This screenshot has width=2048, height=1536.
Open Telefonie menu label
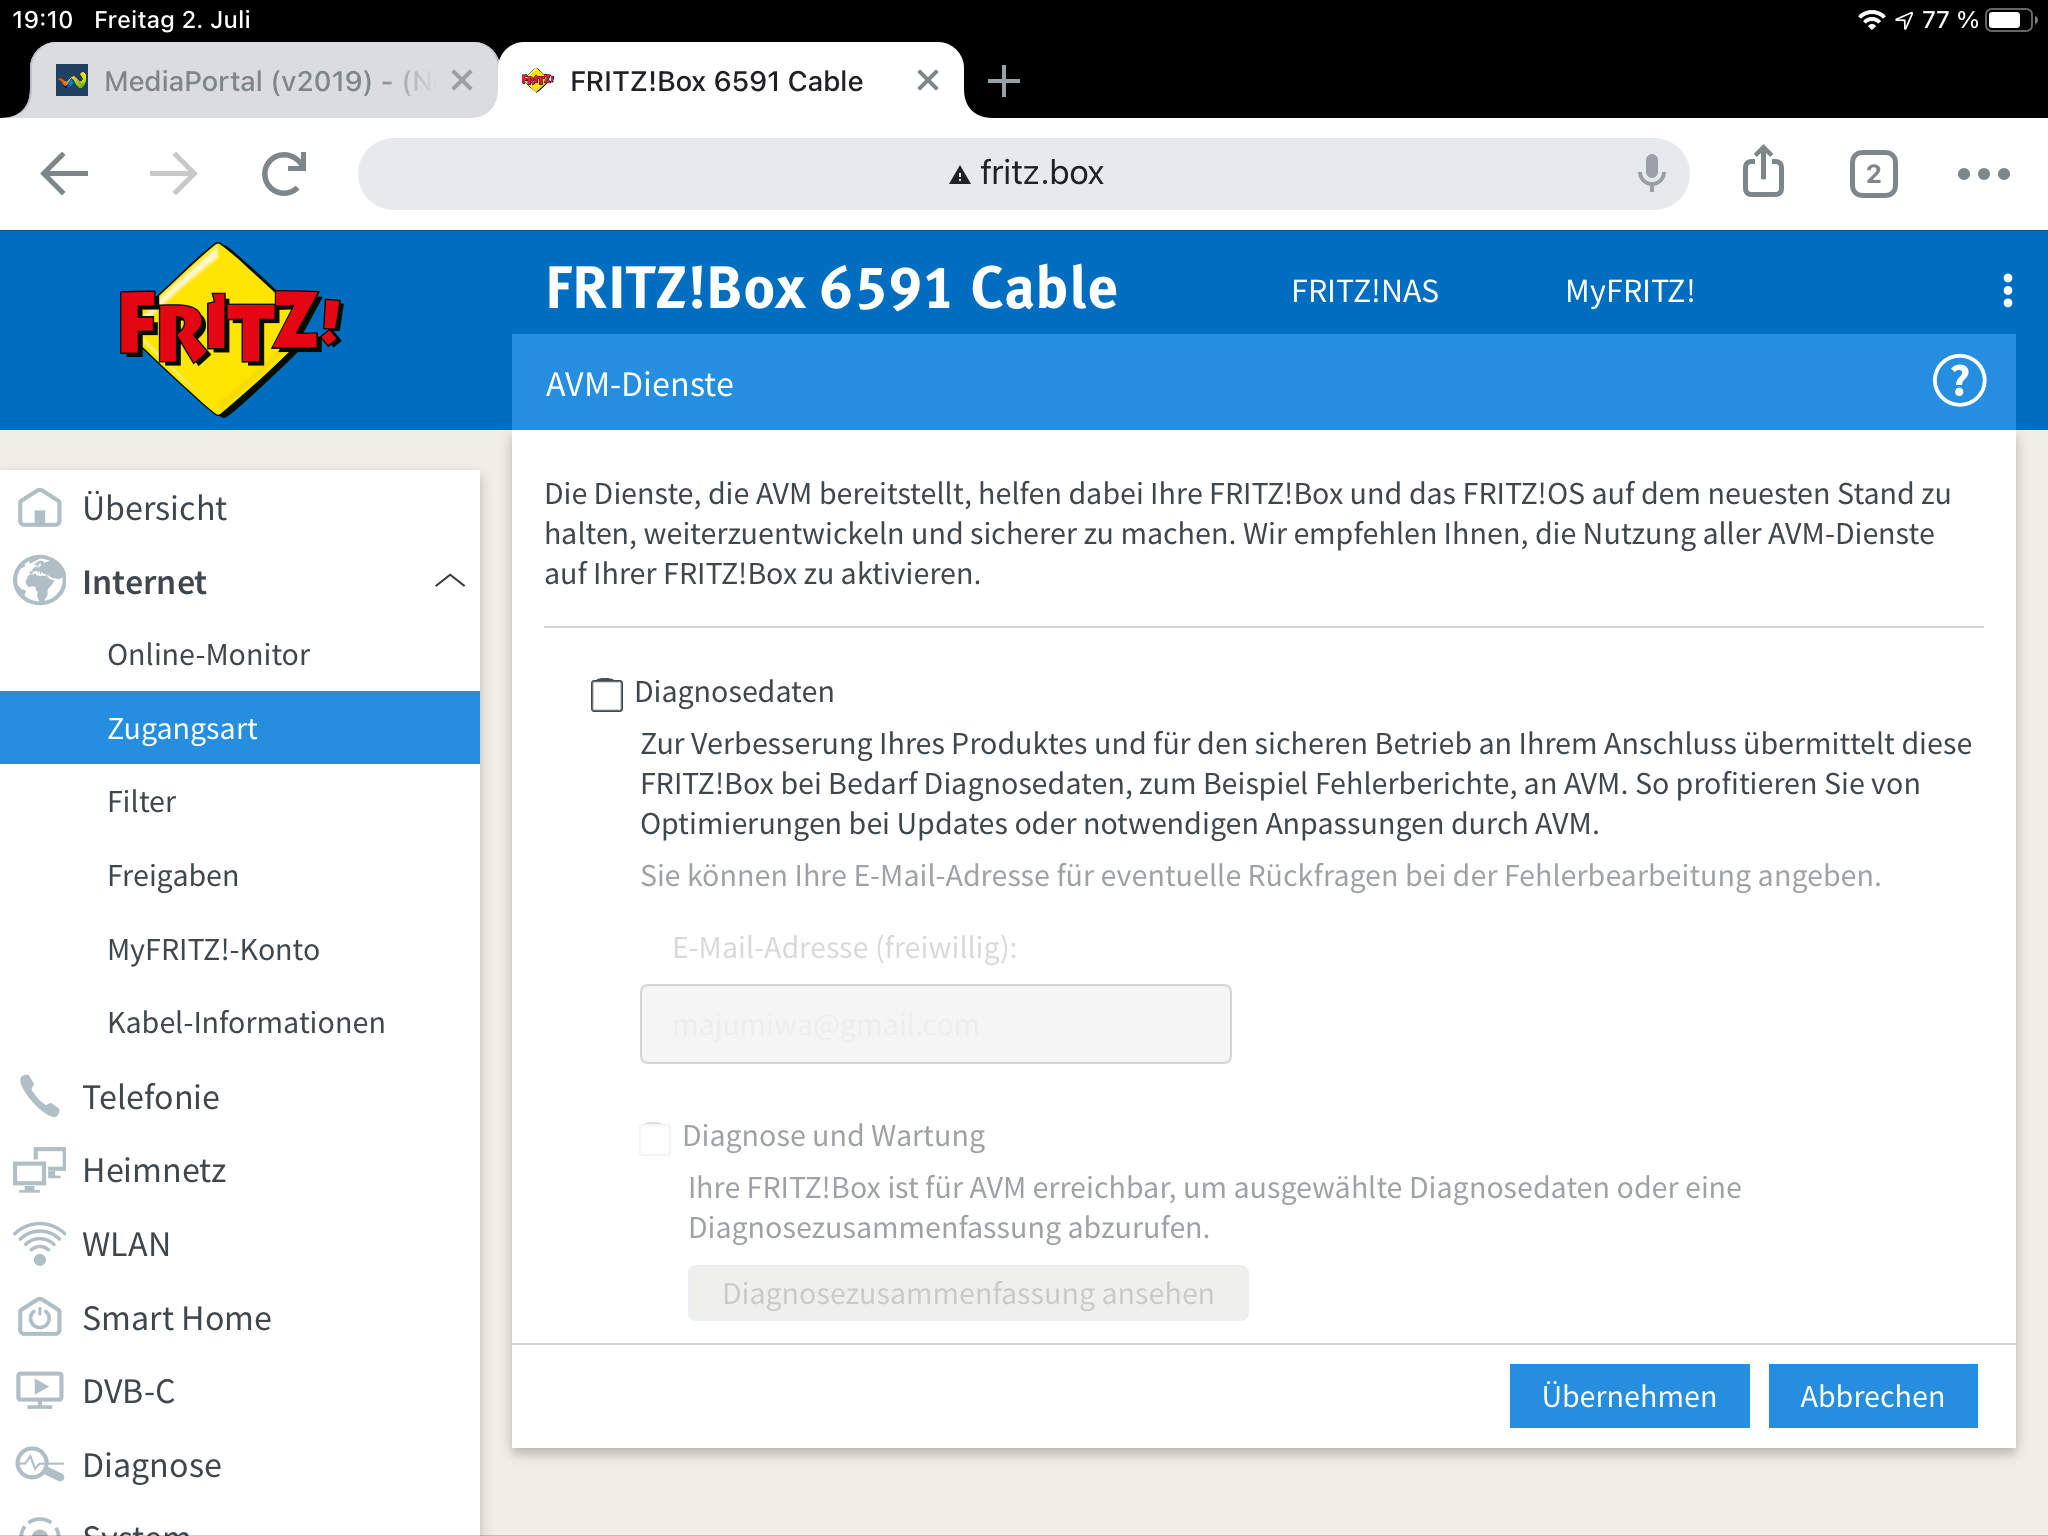[x=150, y=1097]
